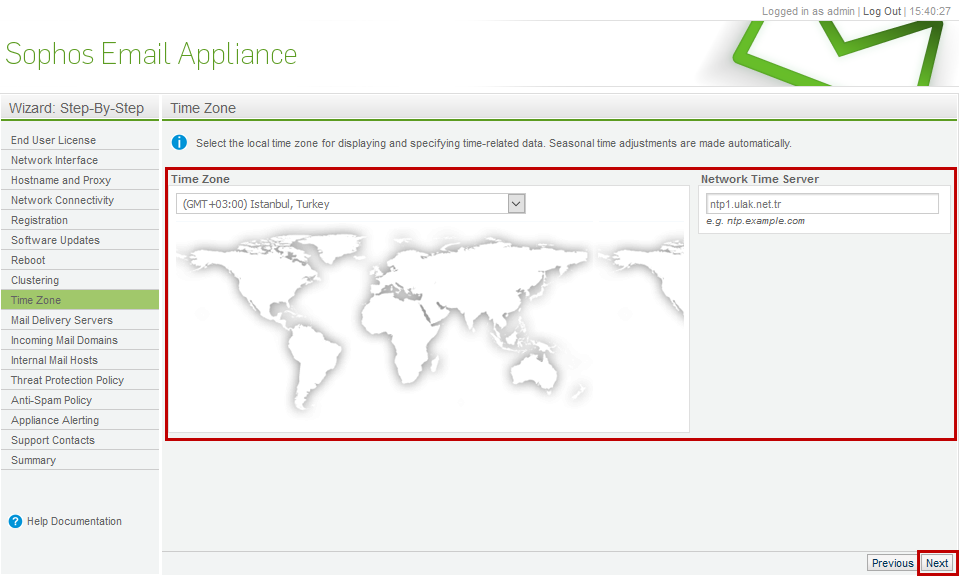Click the blue info icon beside instructions
959x576 pixels.
pos(179,143)
